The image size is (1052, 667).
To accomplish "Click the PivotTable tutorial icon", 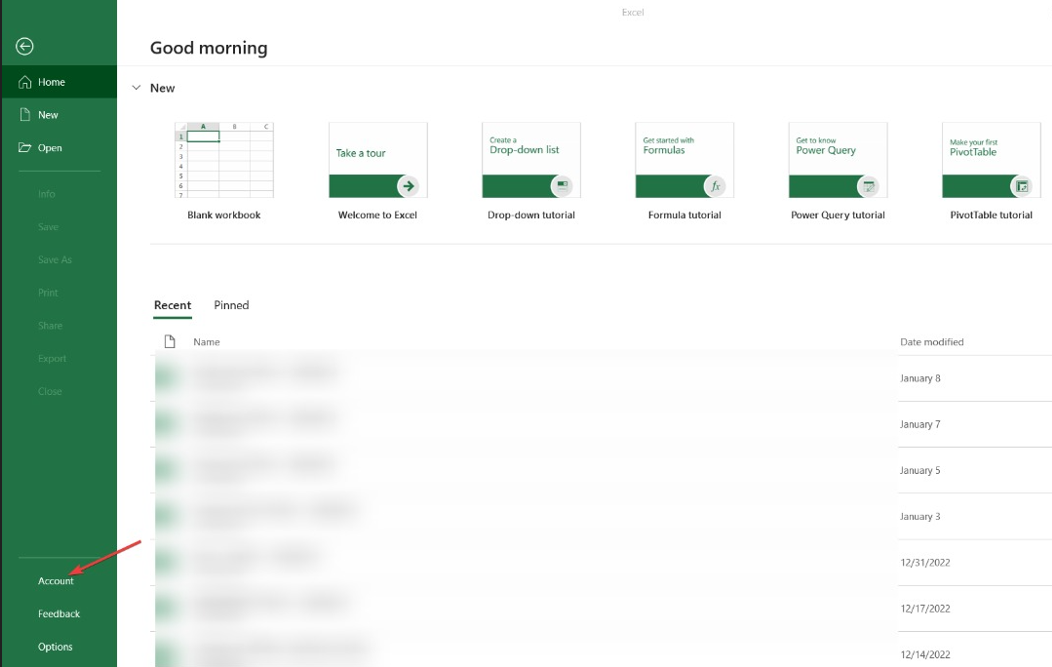I will tap(1022, 186).
